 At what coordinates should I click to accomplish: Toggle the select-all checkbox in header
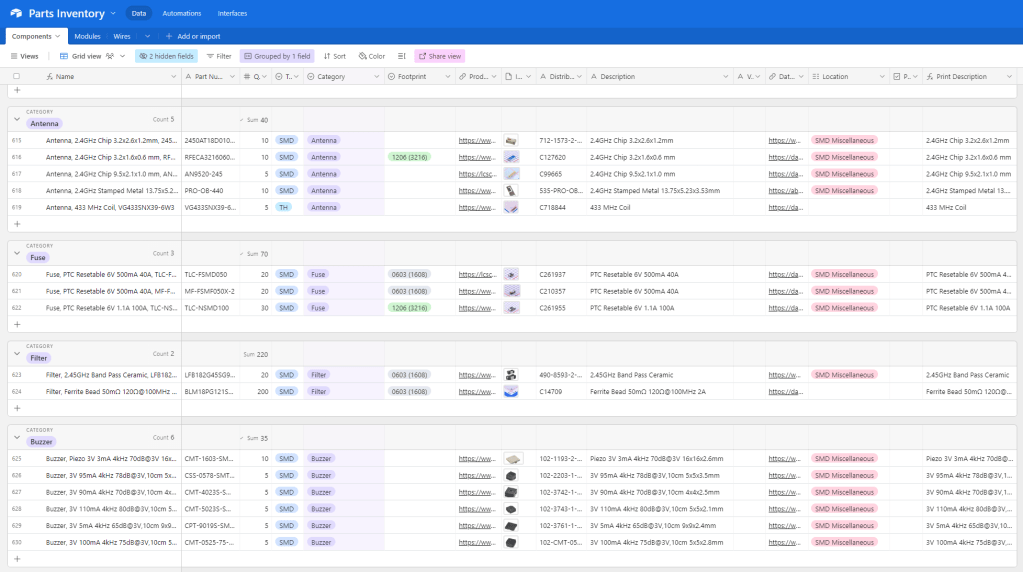pyautogui.click(x=16, y=76)
